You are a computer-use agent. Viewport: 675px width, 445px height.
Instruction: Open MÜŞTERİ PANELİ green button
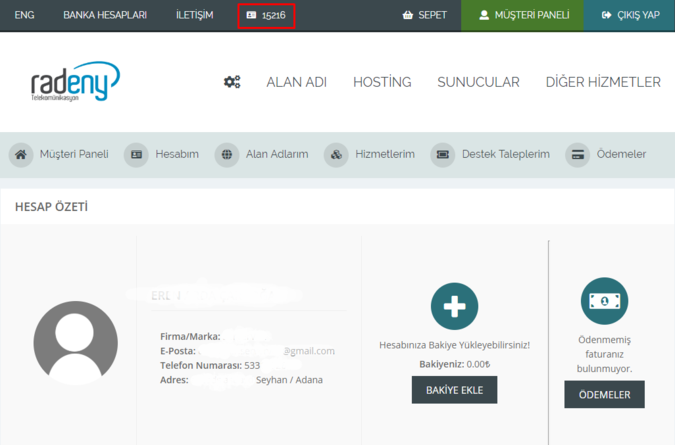tap(522, 15)
